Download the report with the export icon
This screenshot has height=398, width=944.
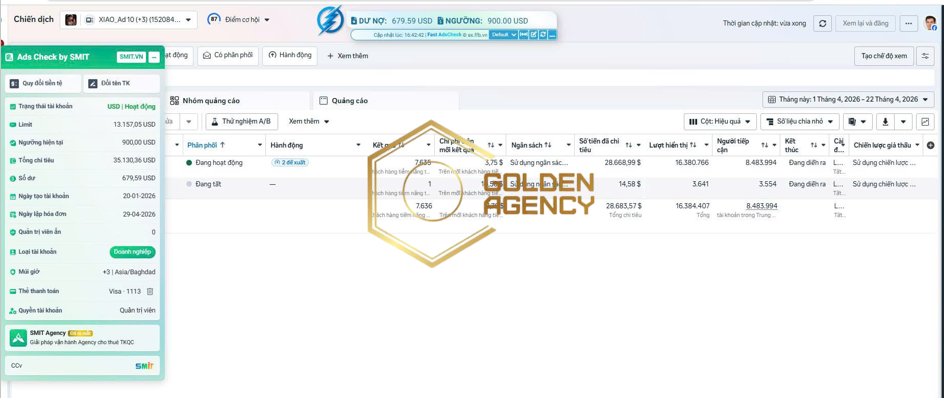[x=885, y=122]
